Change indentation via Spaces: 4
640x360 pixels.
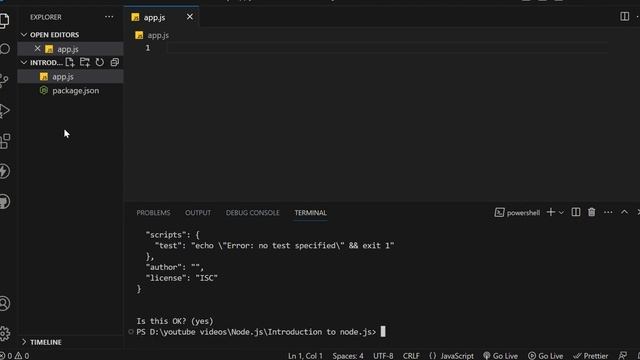pos(348,356)
